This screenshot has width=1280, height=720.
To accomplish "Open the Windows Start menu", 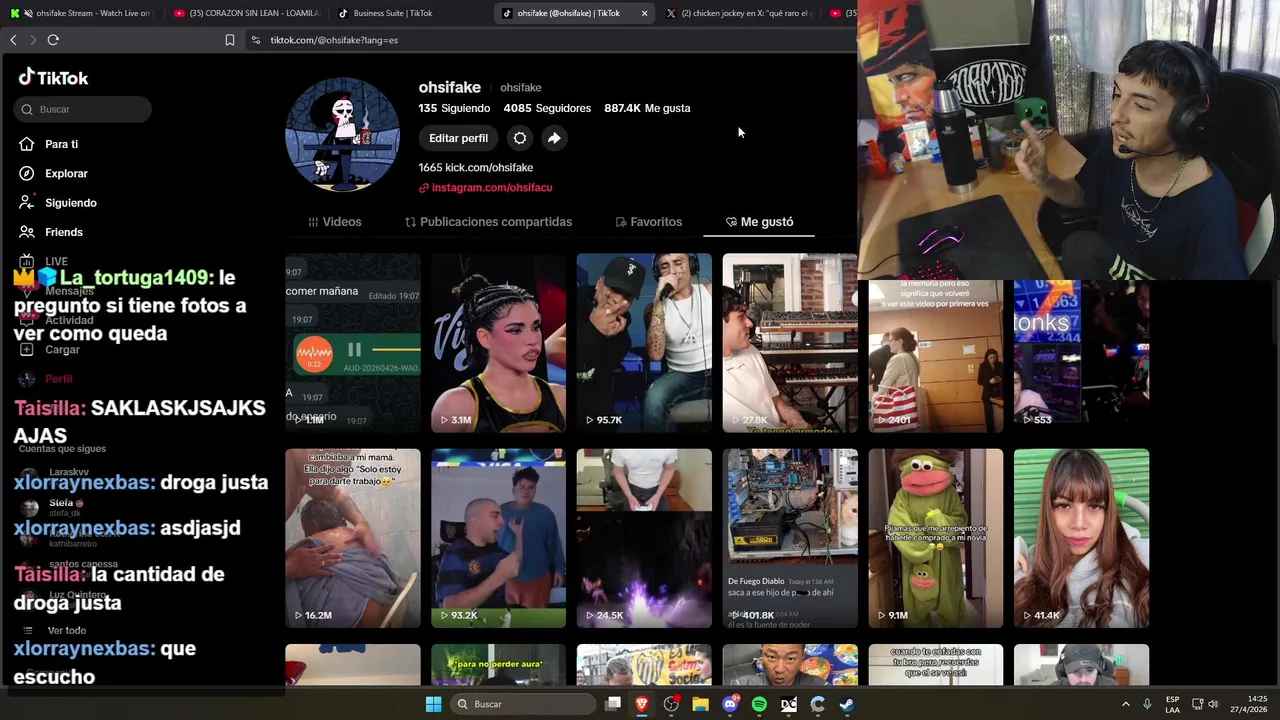I will [433, 704].
